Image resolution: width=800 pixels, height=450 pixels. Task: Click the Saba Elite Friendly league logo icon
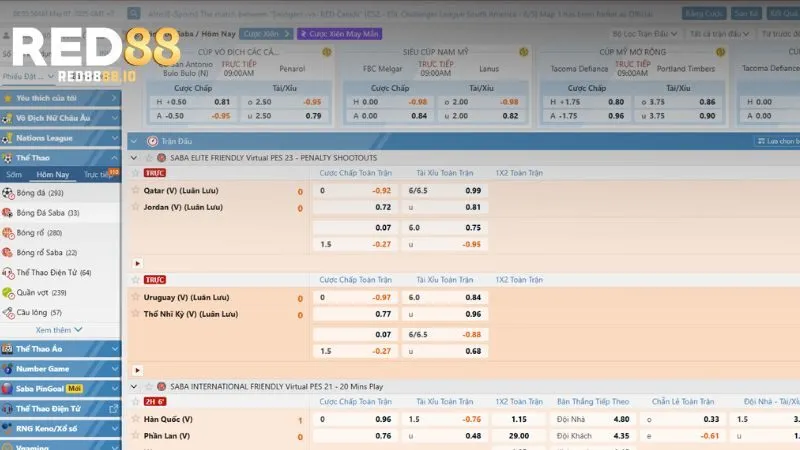[161, 158]
